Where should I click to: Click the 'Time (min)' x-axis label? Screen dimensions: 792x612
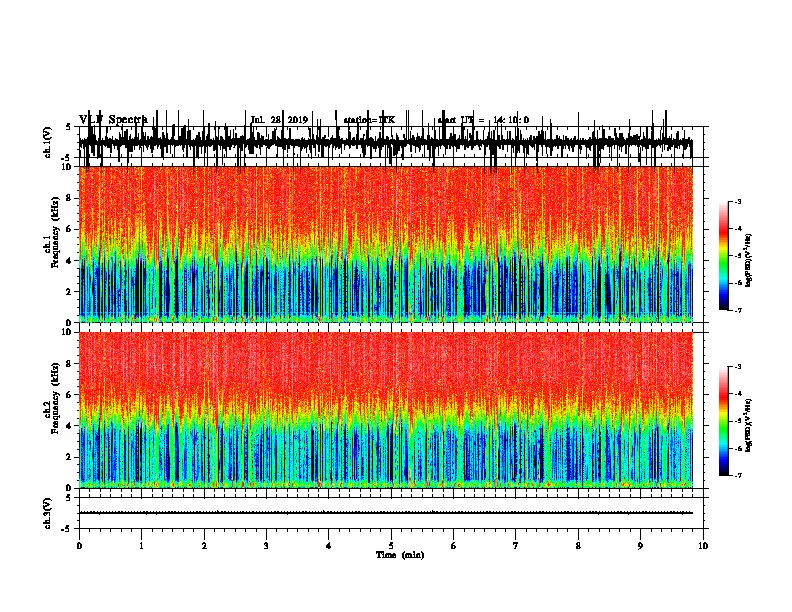400,555
